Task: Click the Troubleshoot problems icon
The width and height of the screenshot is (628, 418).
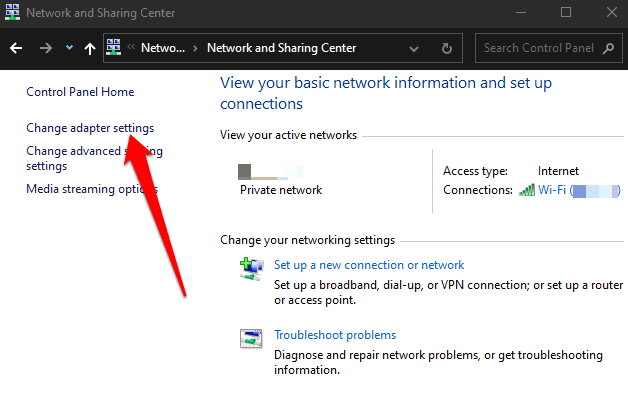Action: coord(250,338)
